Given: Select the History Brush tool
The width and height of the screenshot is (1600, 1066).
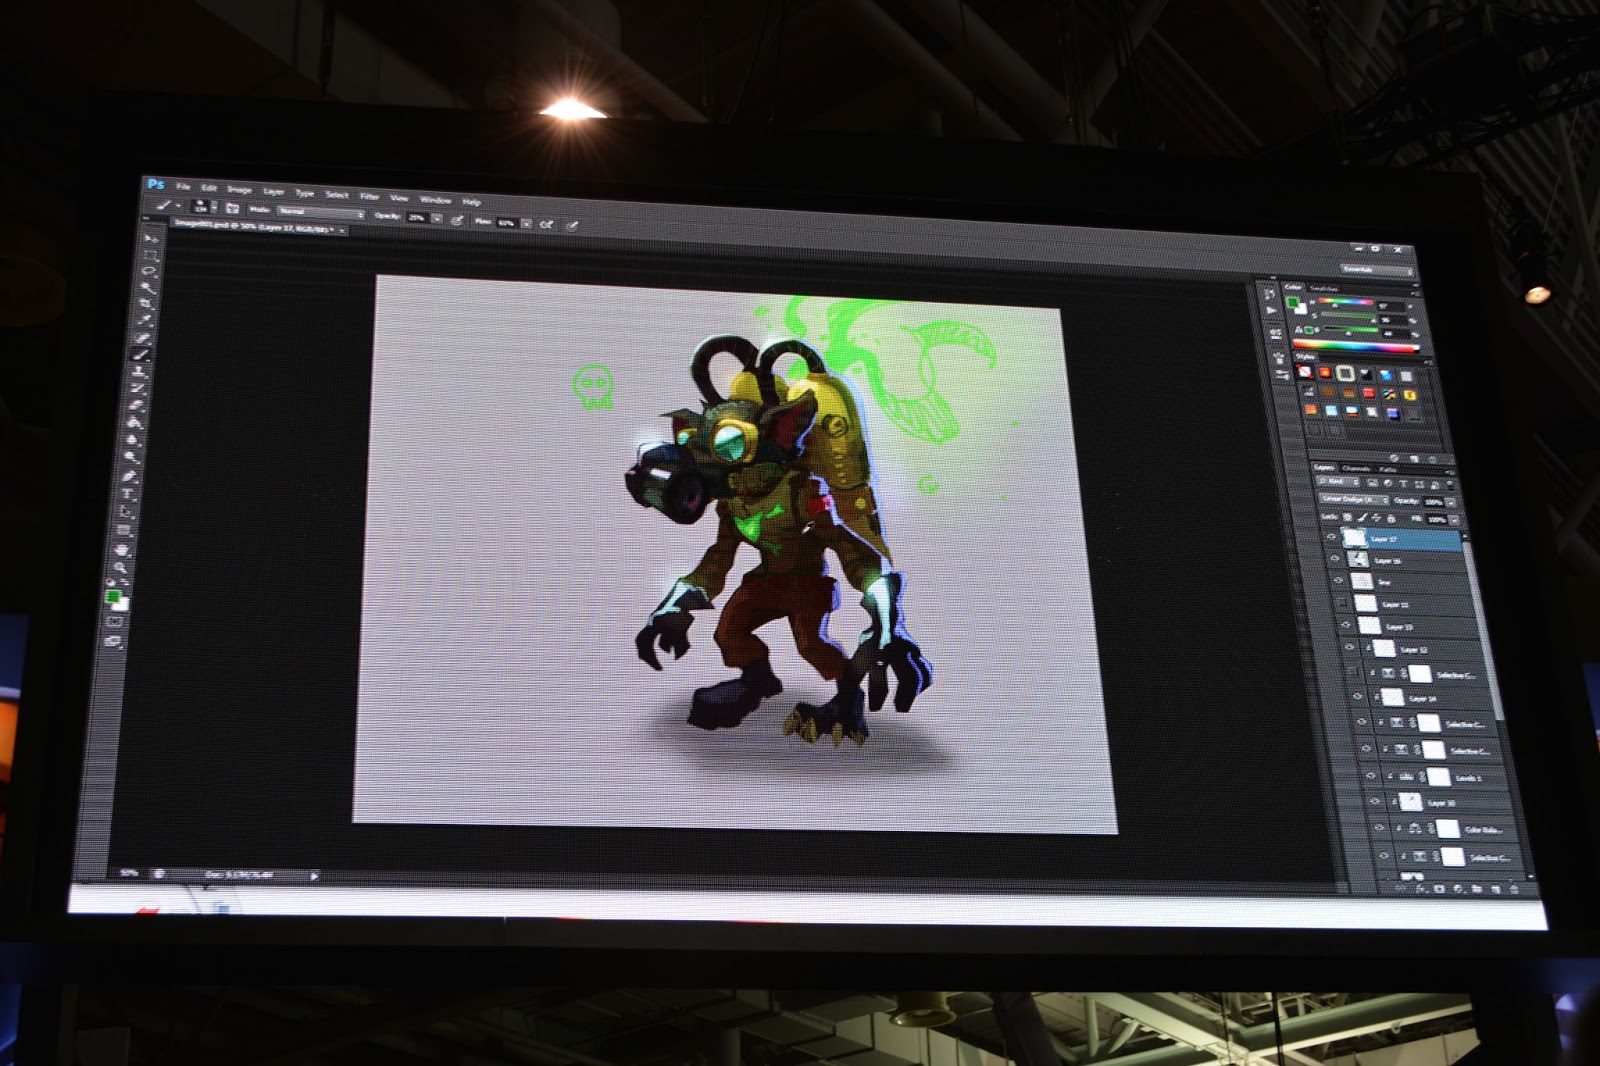Looking at the screenshot, I should point(138,388).
